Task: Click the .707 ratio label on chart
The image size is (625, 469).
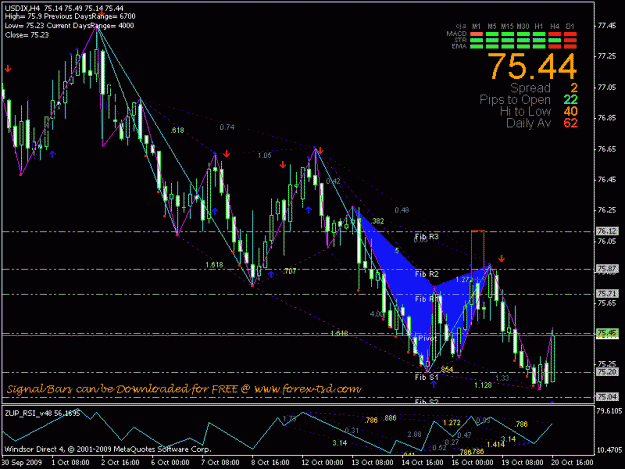Action: pos(290,271)
